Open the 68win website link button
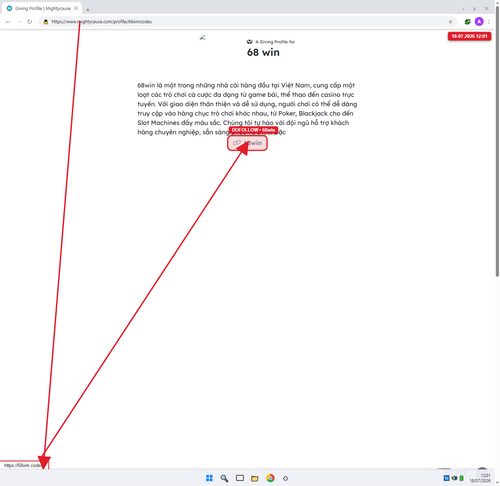 point(247,143)
